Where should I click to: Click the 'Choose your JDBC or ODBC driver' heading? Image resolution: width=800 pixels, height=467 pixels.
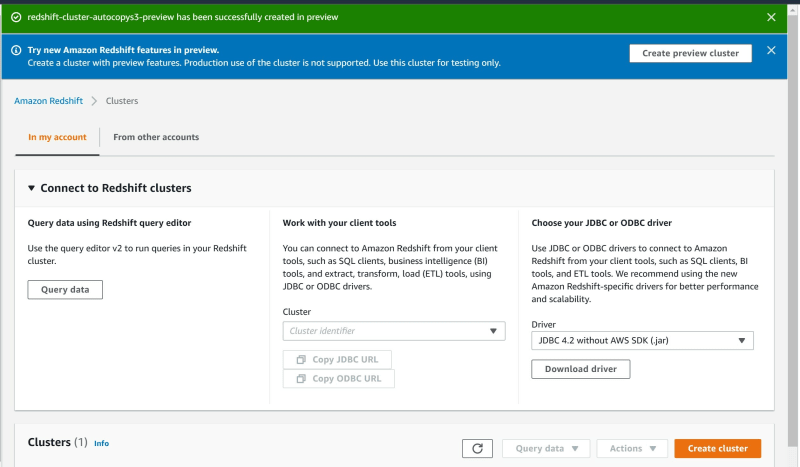point(602,223)
